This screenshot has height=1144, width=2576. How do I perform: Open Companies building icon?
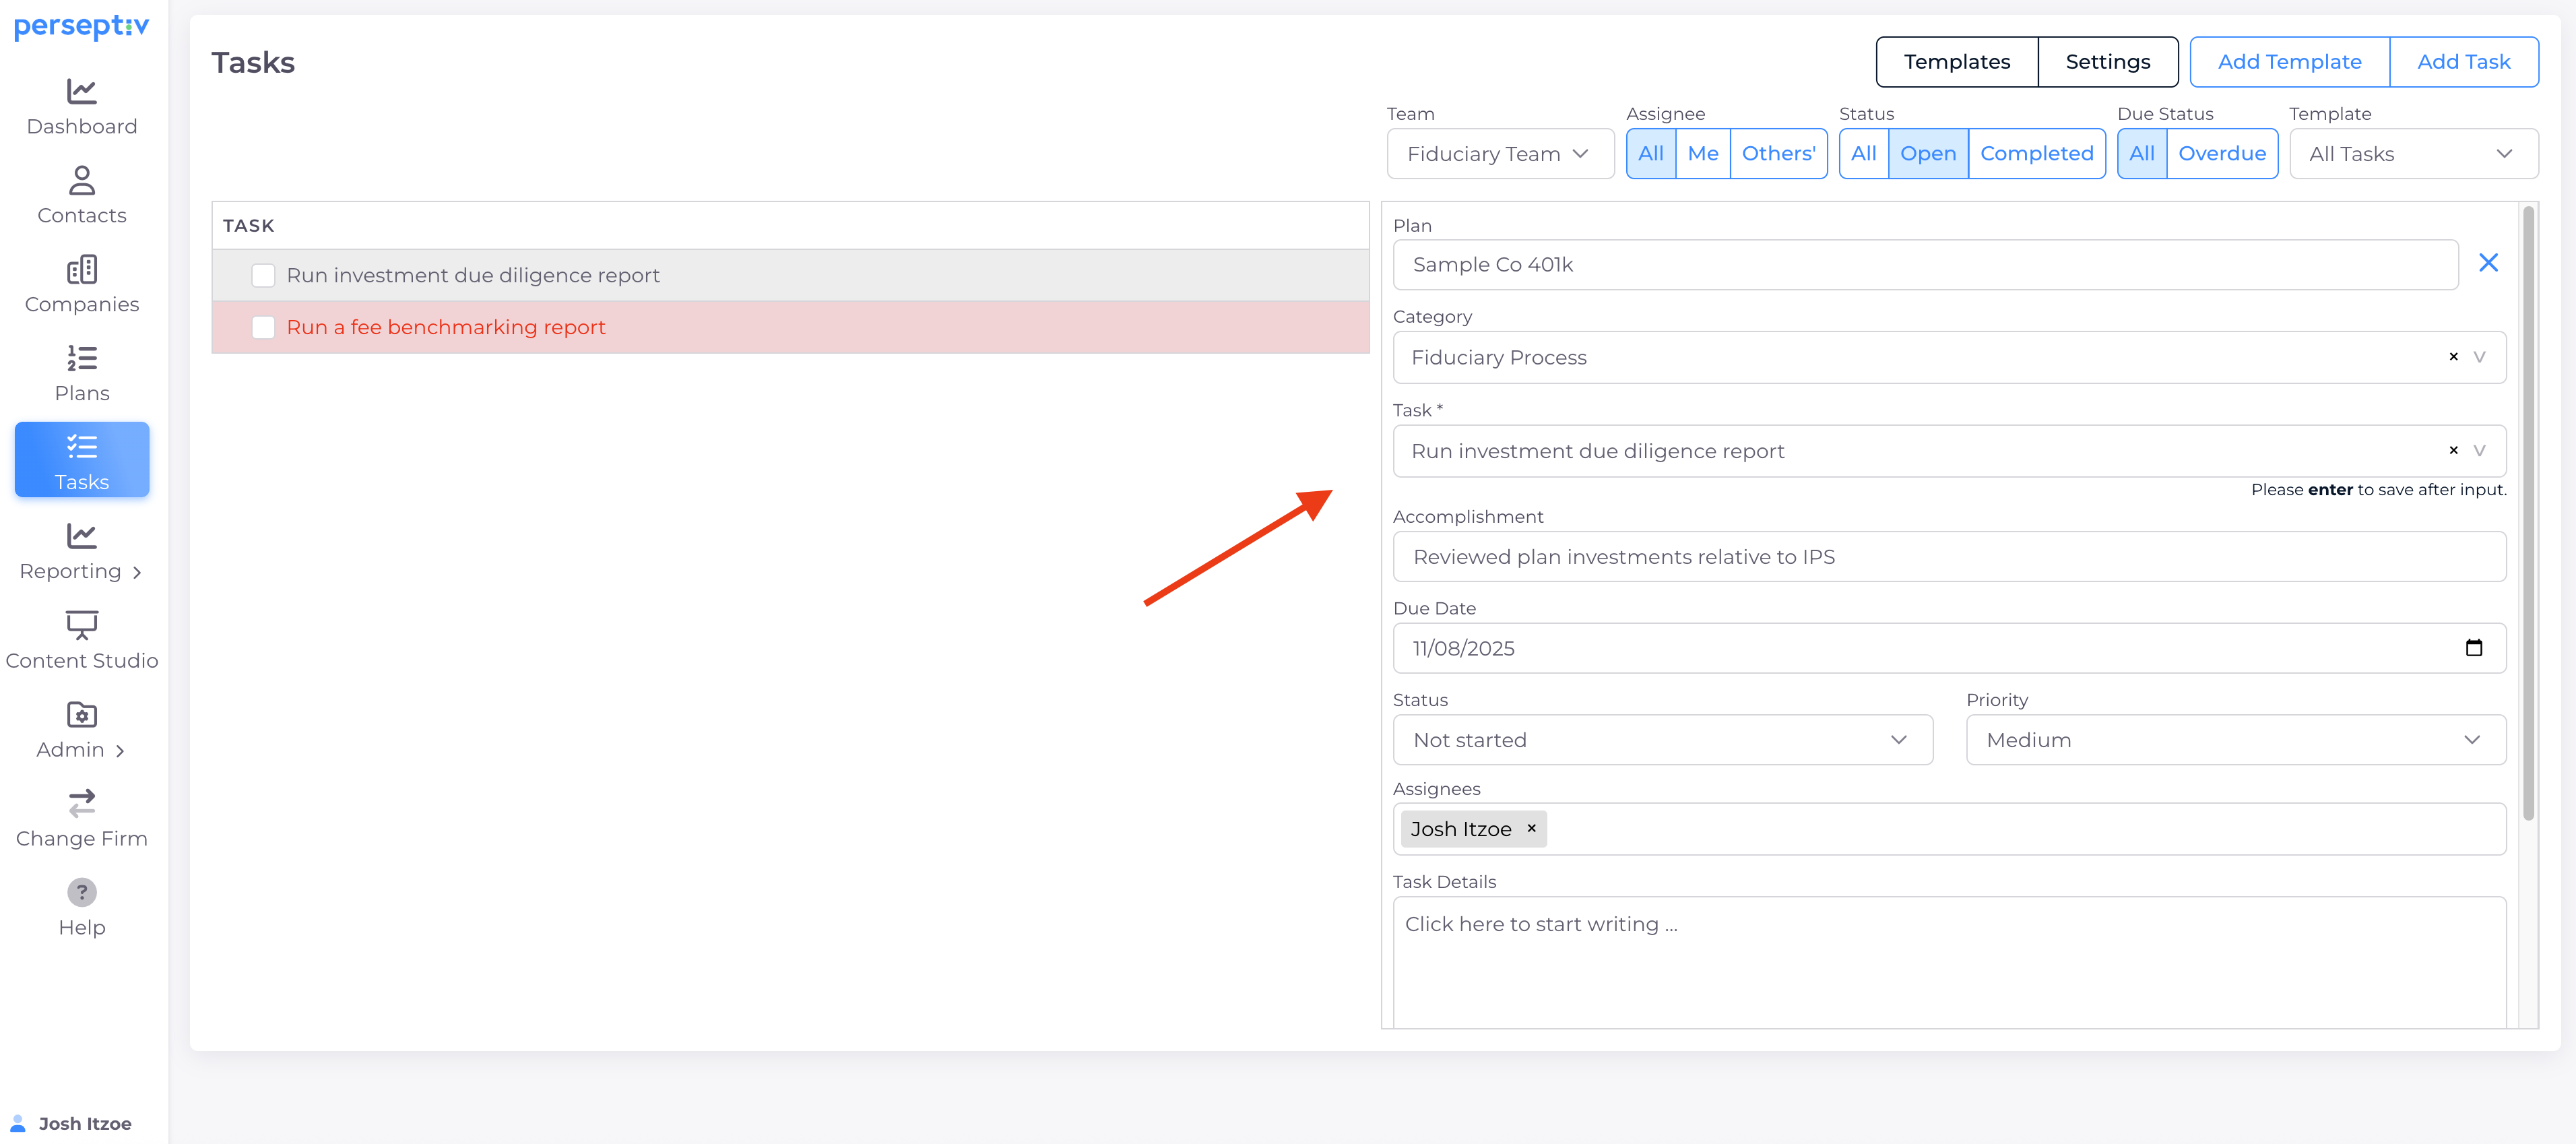[x=82, y=270]
